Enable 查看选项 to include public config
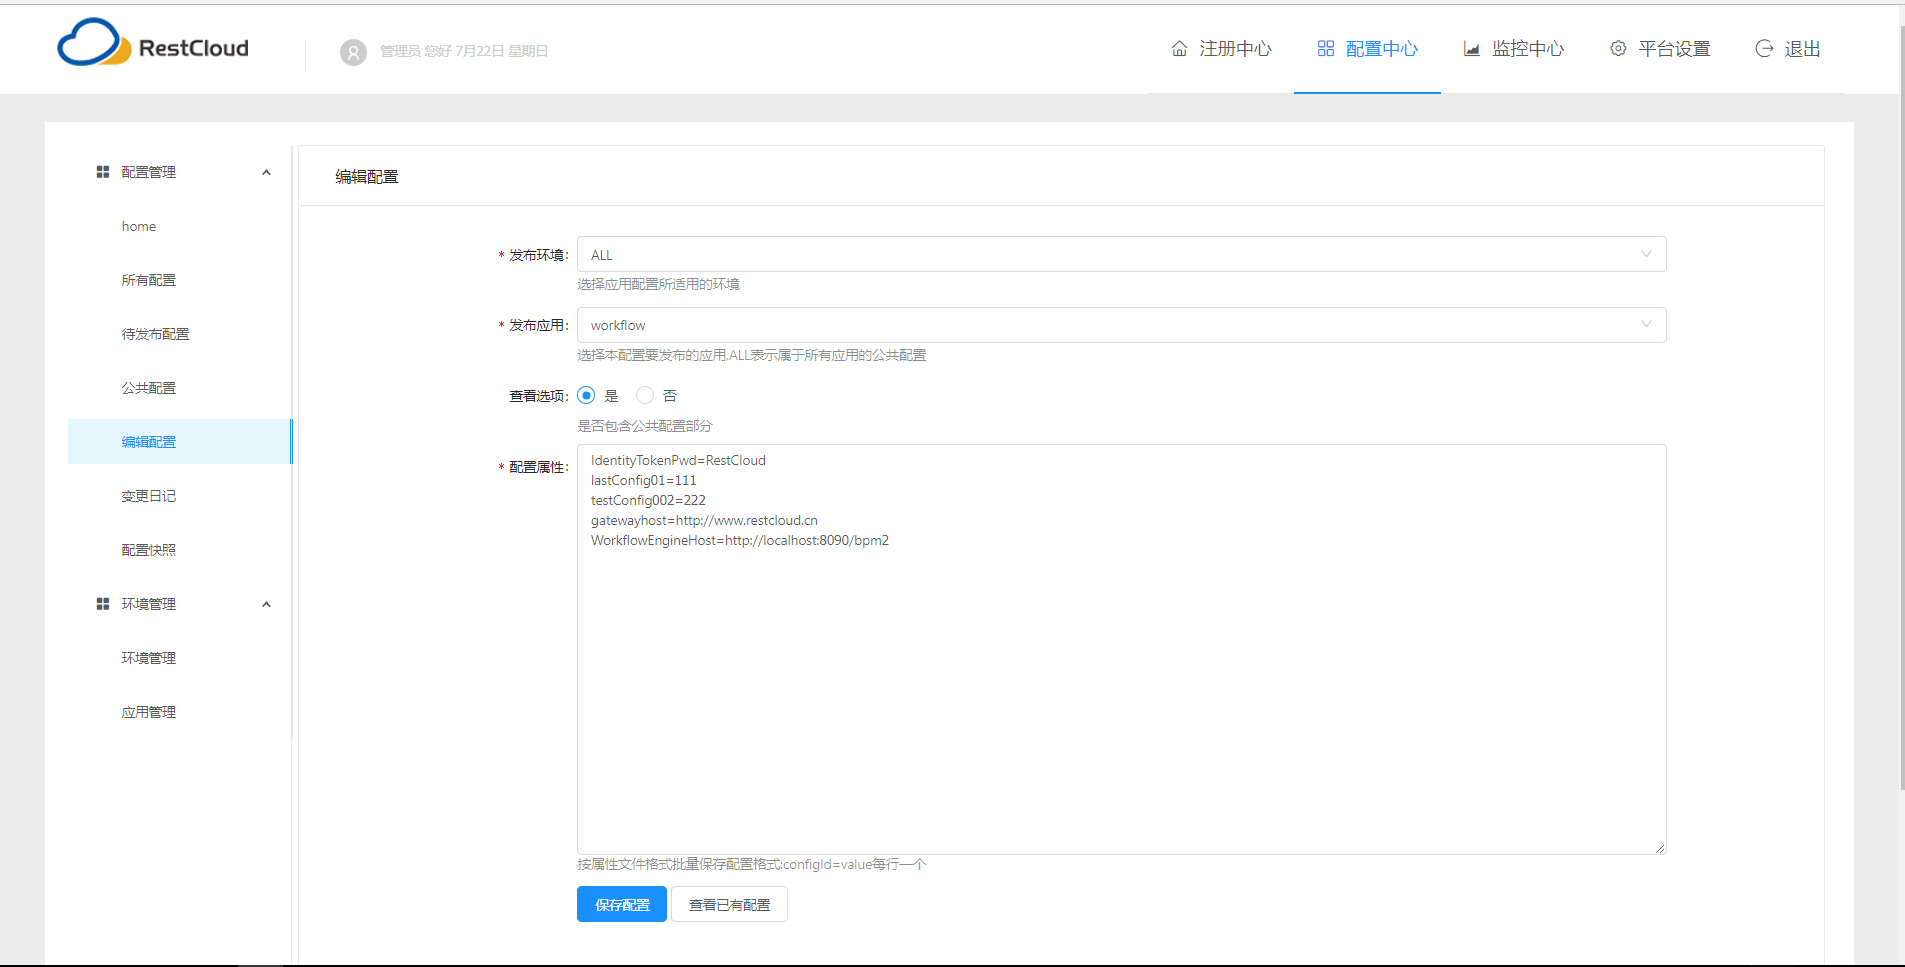 (x=586, y=395)
